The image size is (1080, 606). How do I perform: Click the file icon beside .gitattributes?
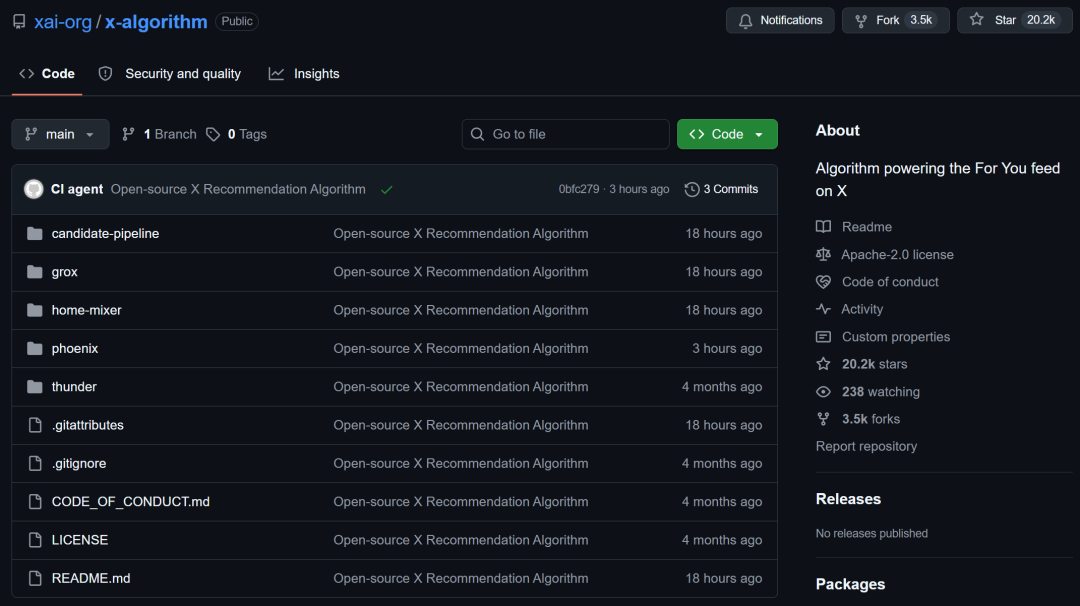(35, 425)
